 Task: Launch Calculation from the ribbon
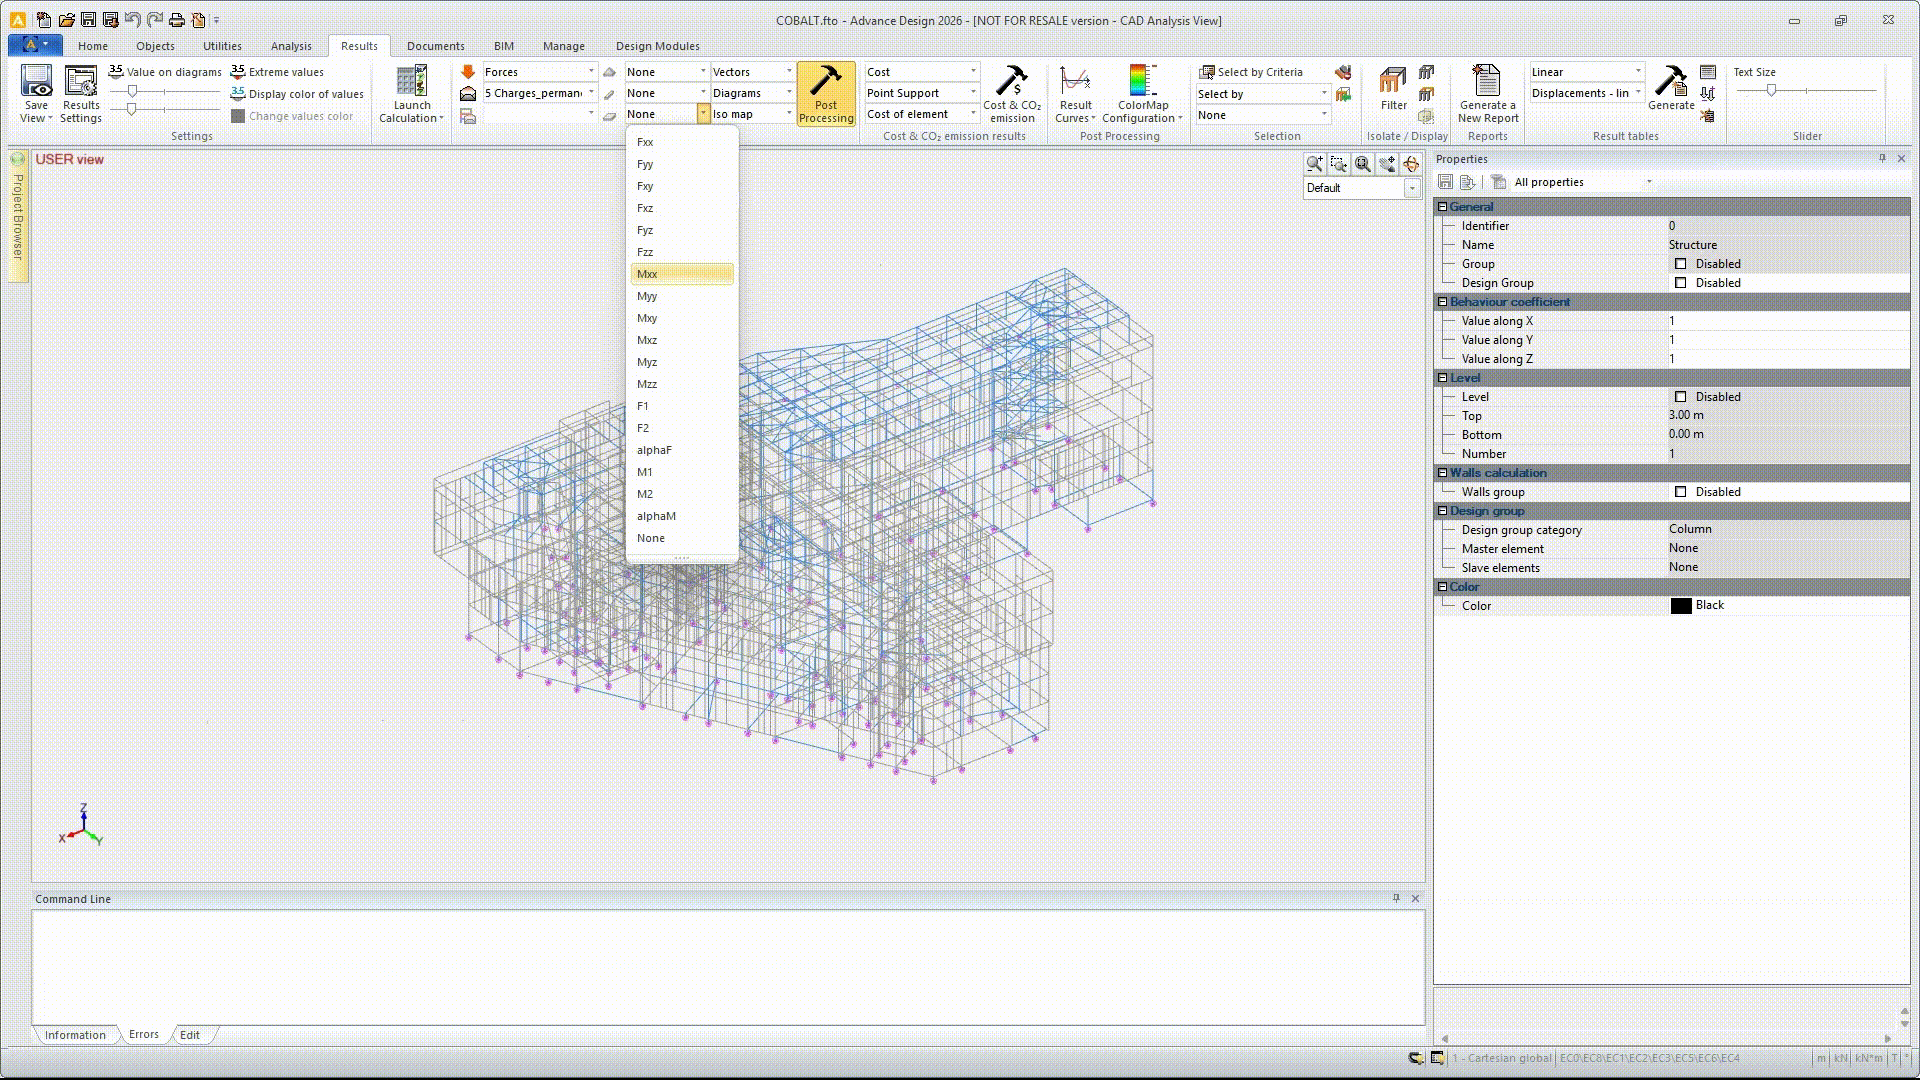(412, 94)
